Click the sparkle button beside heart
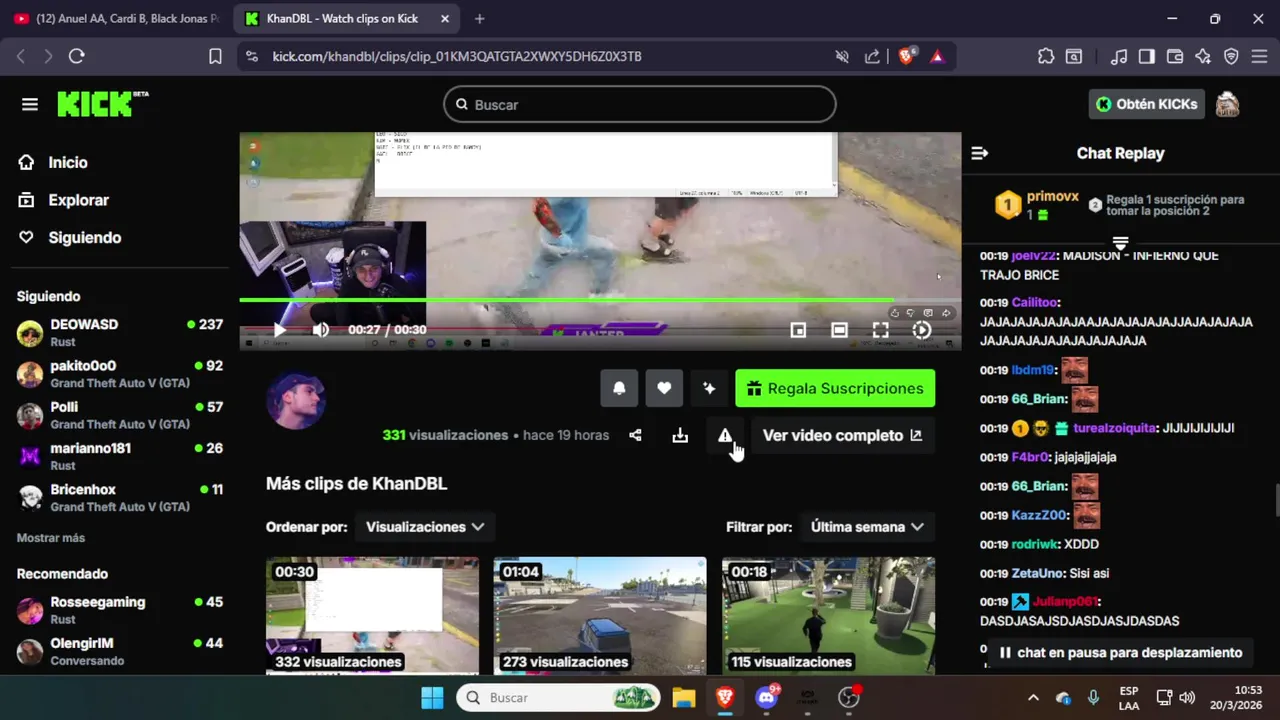This screenshot has height=720, width=1280. (x=709, y=388)
